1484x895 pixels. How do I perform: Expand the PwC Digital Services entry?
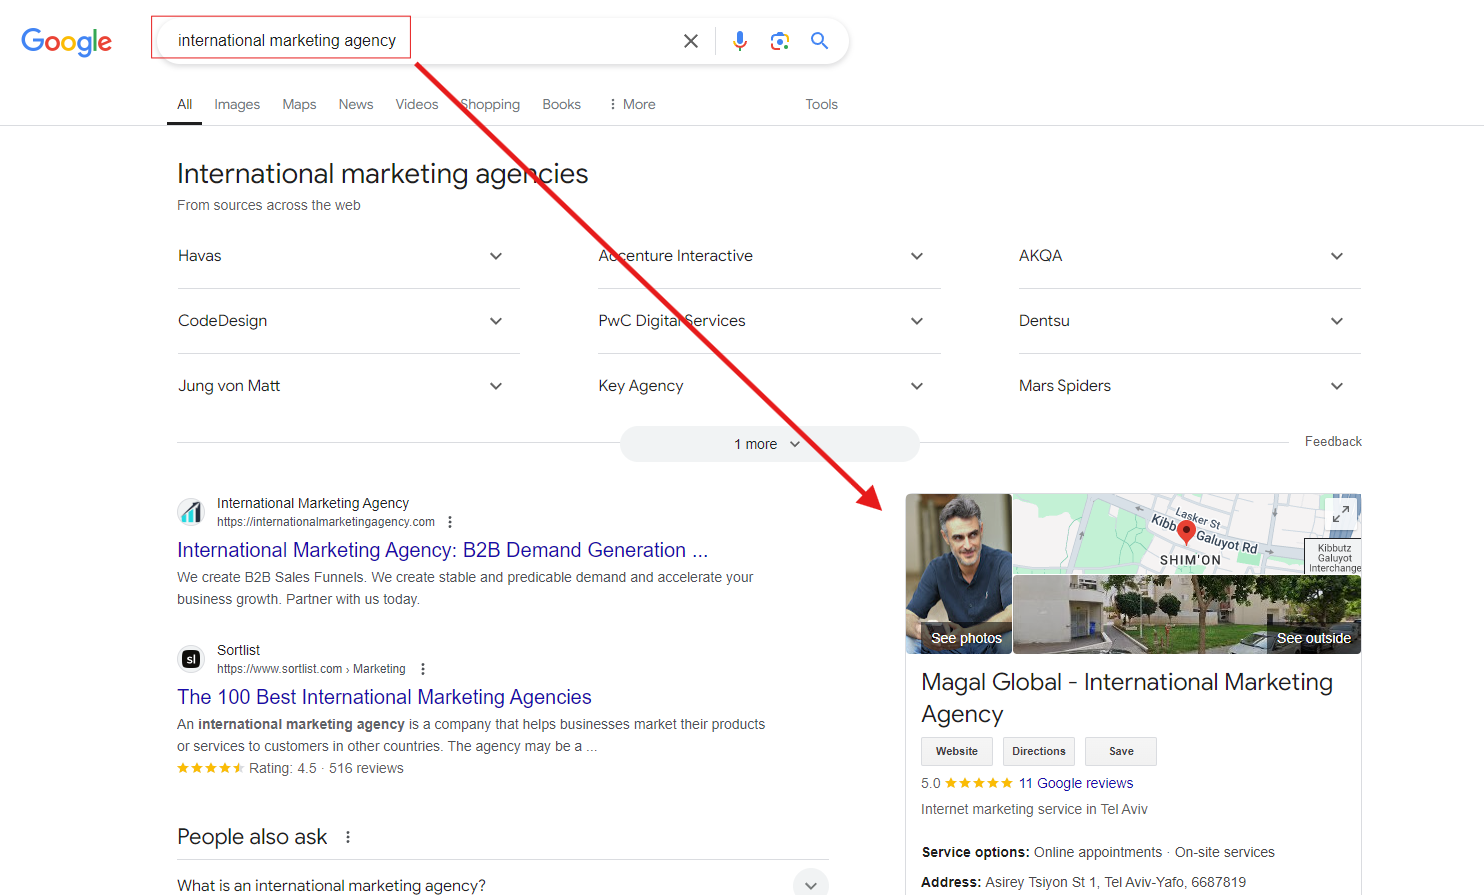[x=916, y=321]
